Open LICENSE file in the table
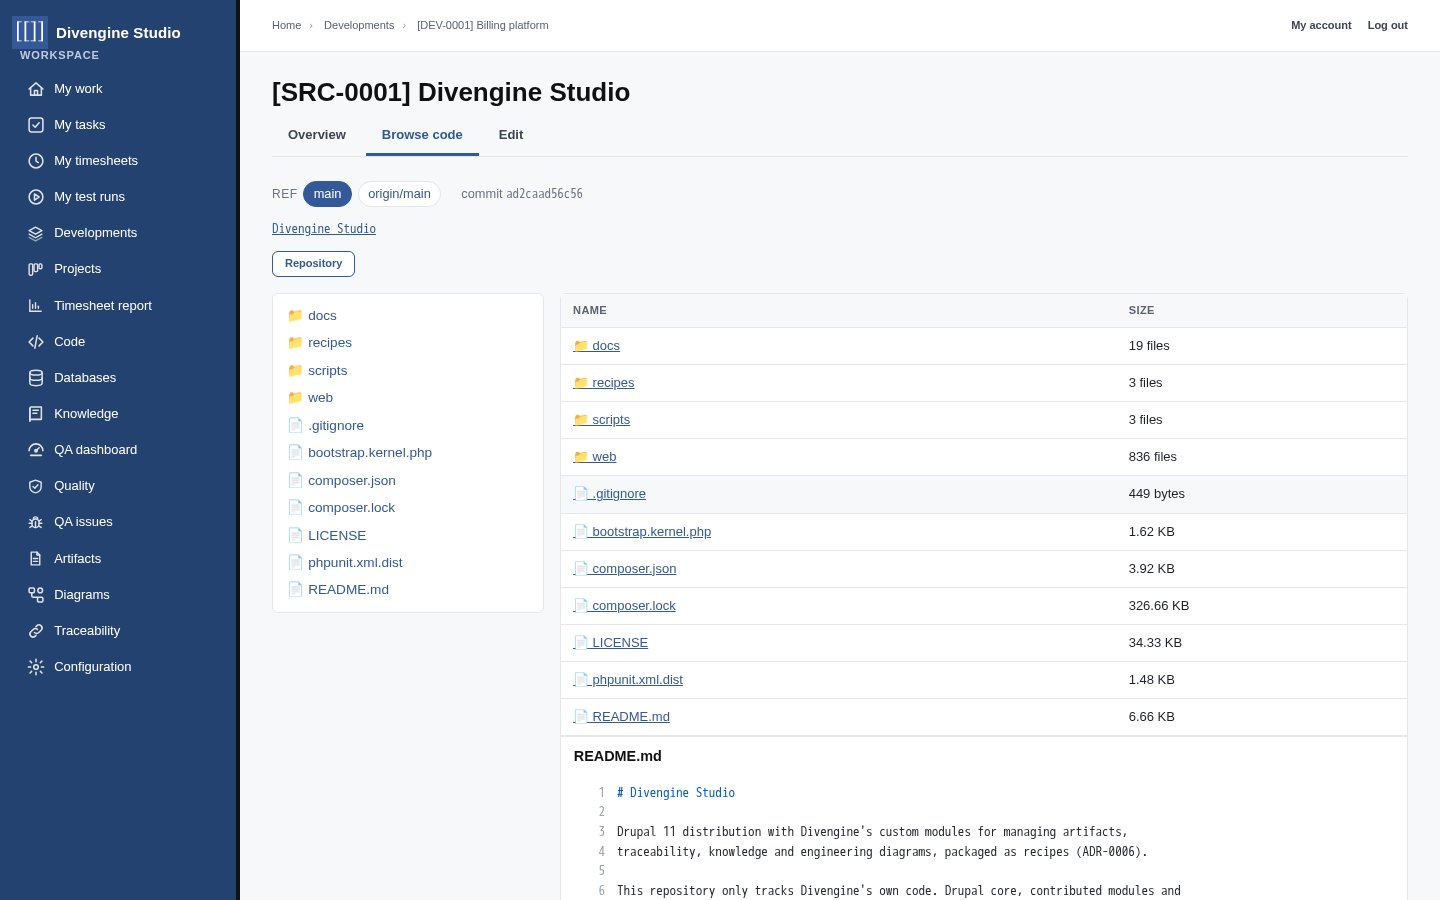Screen dimensions: 1440x900 point(610,643)
